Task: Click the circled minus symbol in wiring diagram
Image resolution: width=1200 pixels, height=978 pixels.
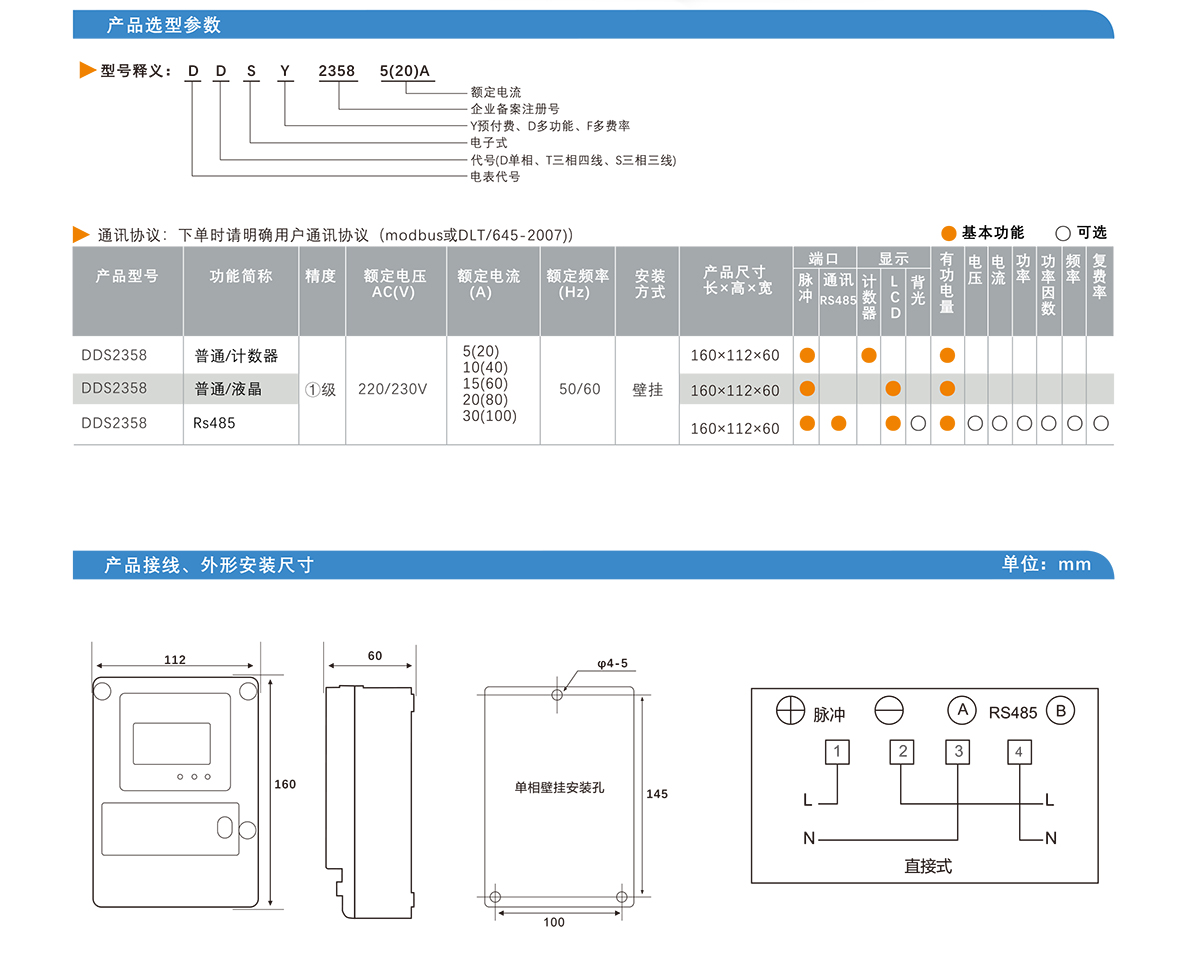Action: tap(888, 711)
